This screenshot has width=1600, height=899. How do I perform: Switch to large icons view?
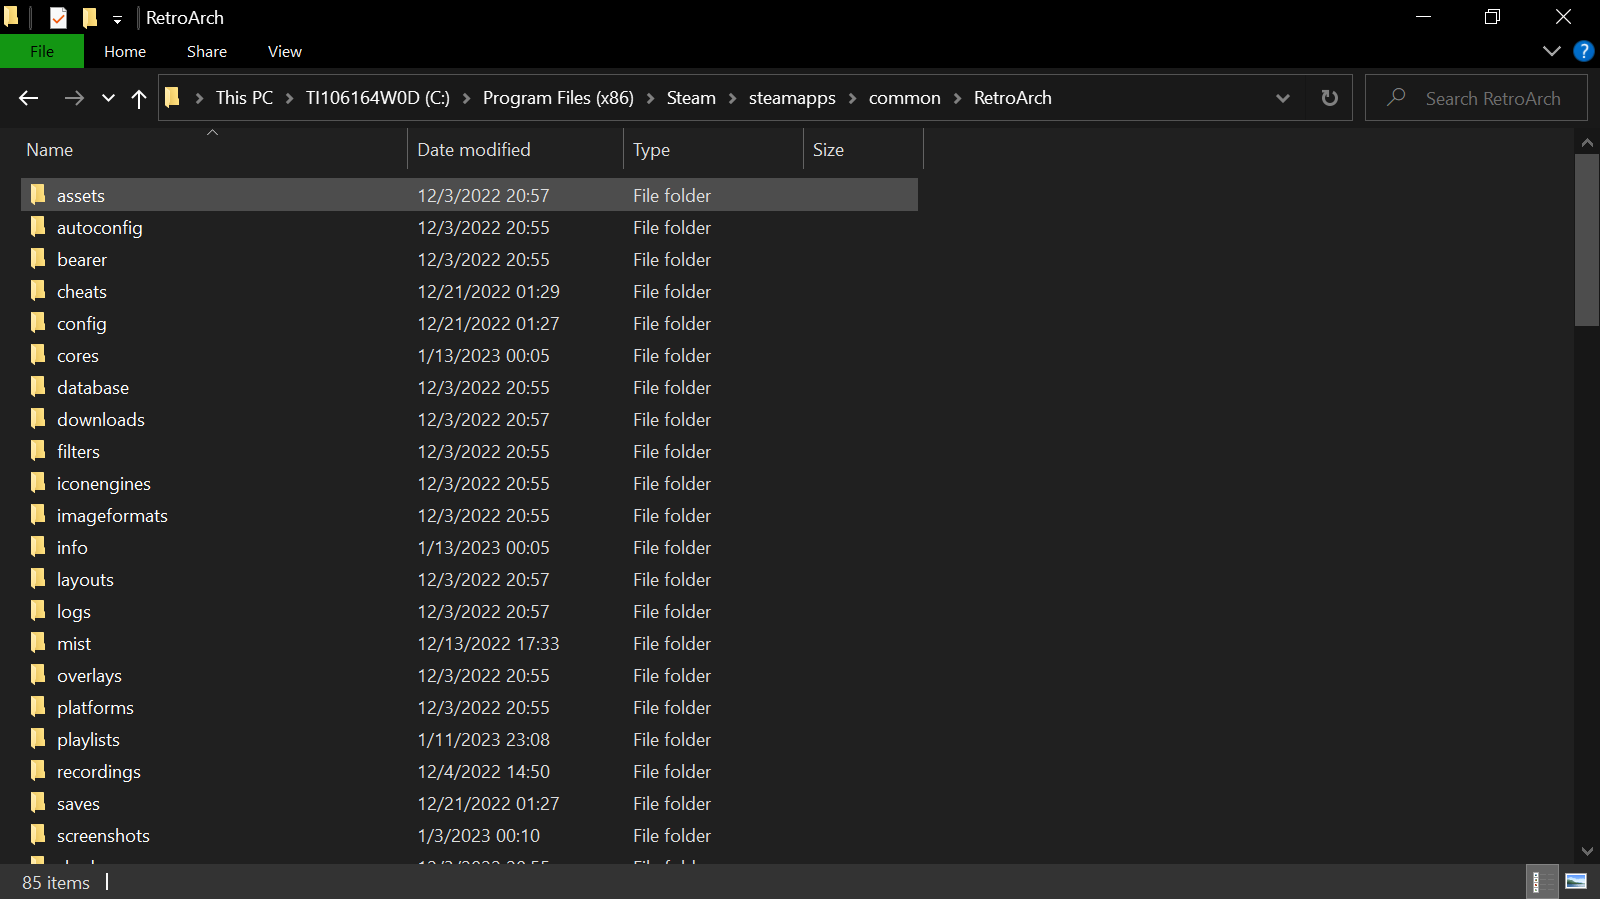[1576, 881]
